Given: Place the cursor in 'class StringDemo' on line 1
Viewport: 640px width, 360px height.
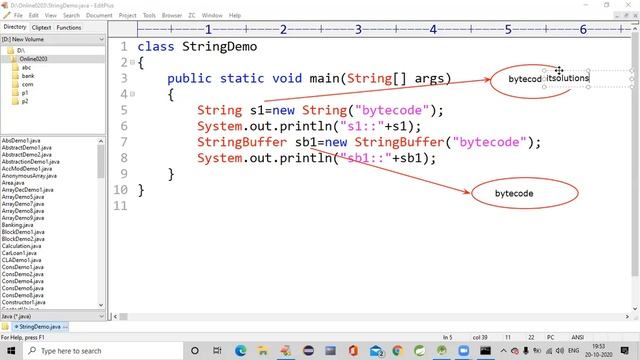Looking at the screenshot, I should pos(197,47).
